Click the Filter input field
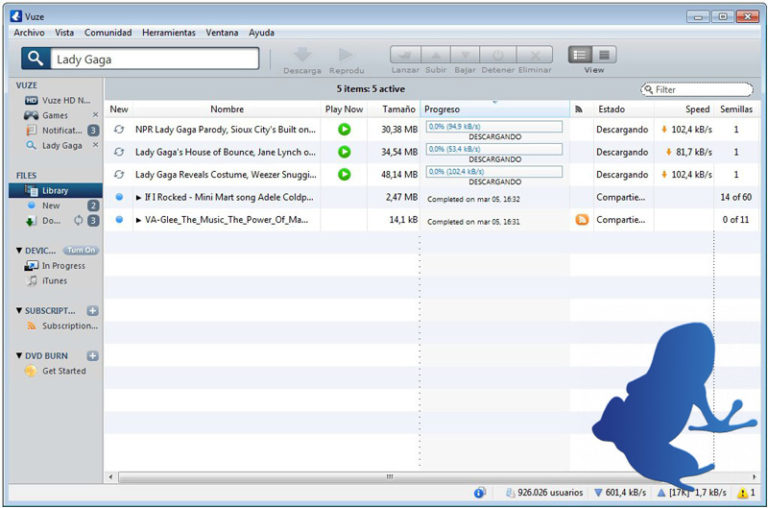Image resolution: width=768 pixels, height=508 pixels. pos(700,89)
